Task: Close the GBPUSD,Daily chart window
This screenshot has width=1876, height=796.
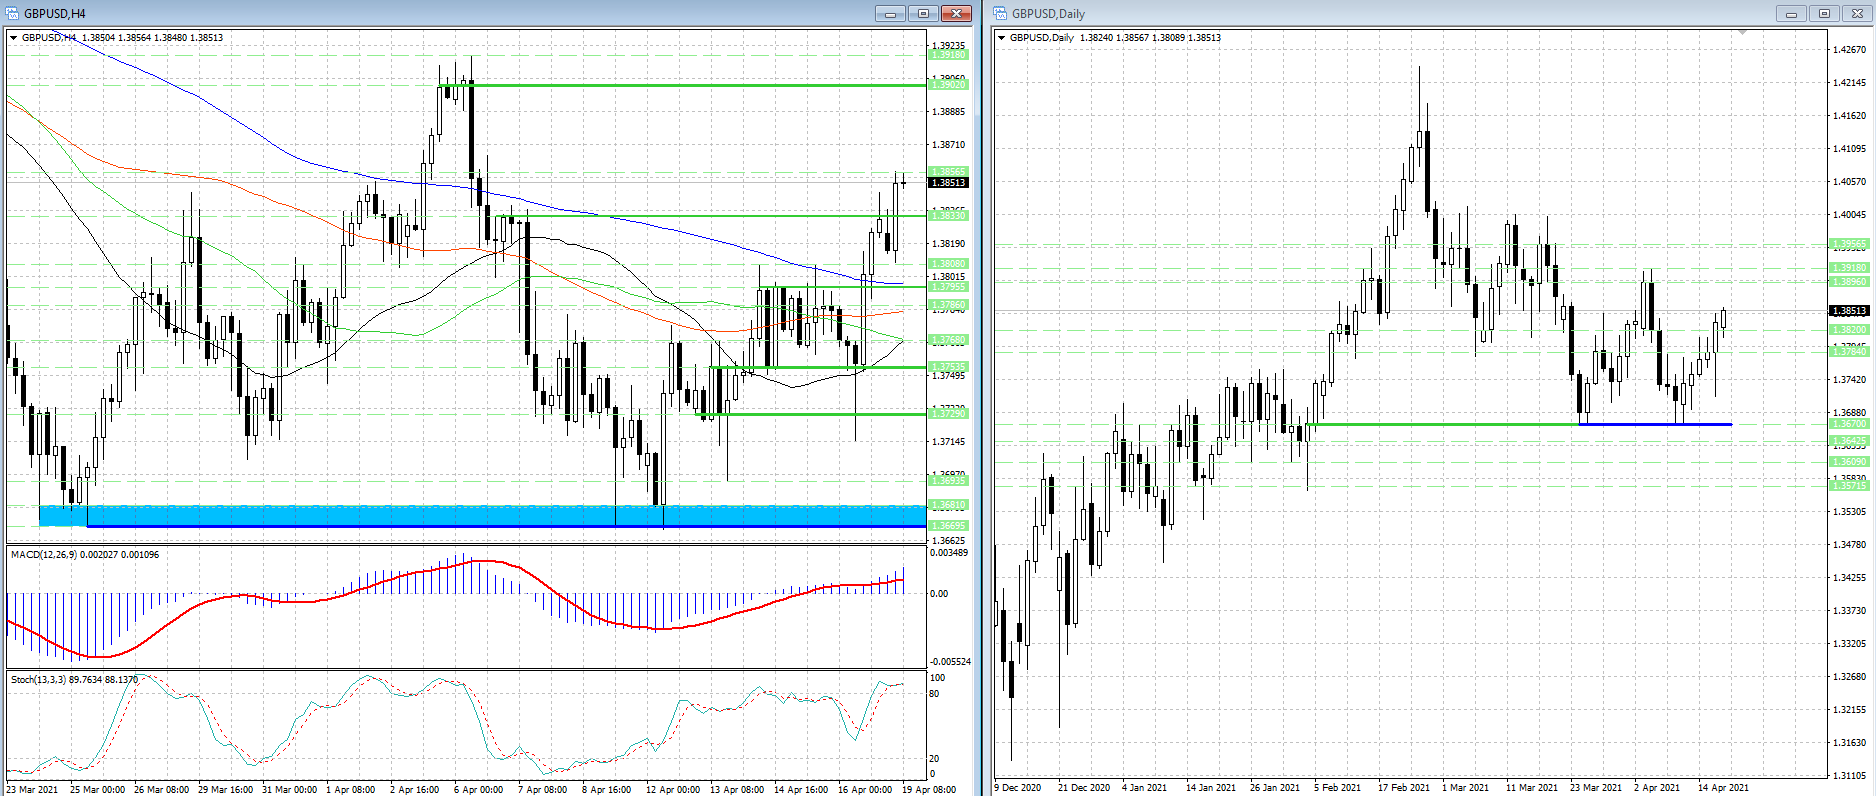Action: [x=1857, y=13]
